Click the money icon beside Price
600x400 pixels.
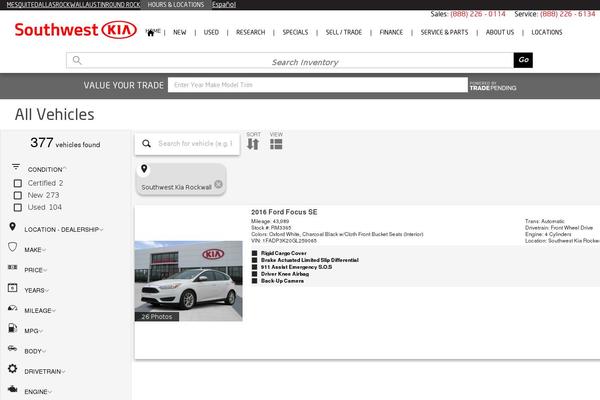coord(12,267)
